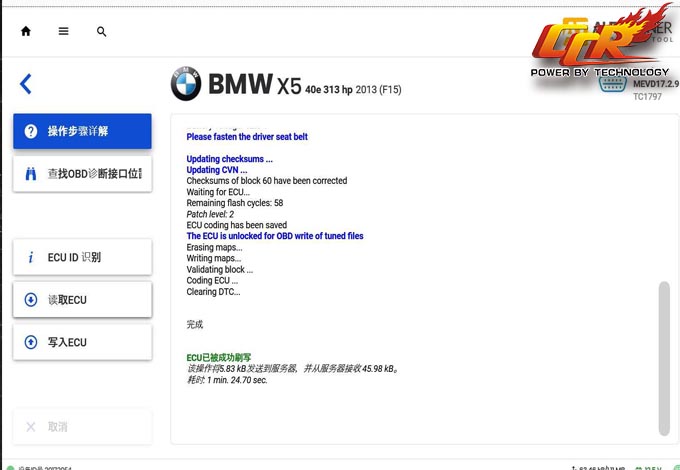
Task: Select the binoculars icon for OBD location
Action: 31,174
